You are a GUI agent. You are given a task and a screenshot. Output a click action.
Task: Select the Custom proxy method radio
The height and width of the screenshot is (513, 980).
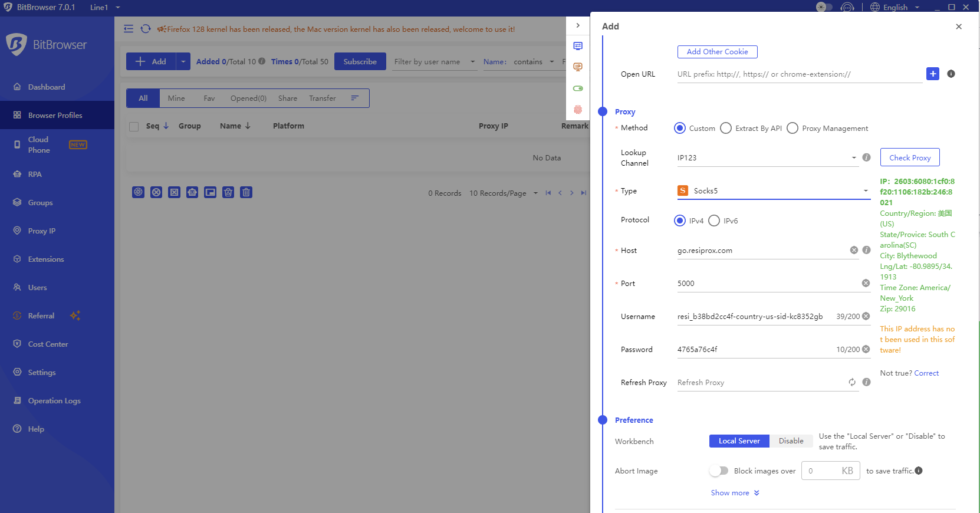tap(679, 128)
